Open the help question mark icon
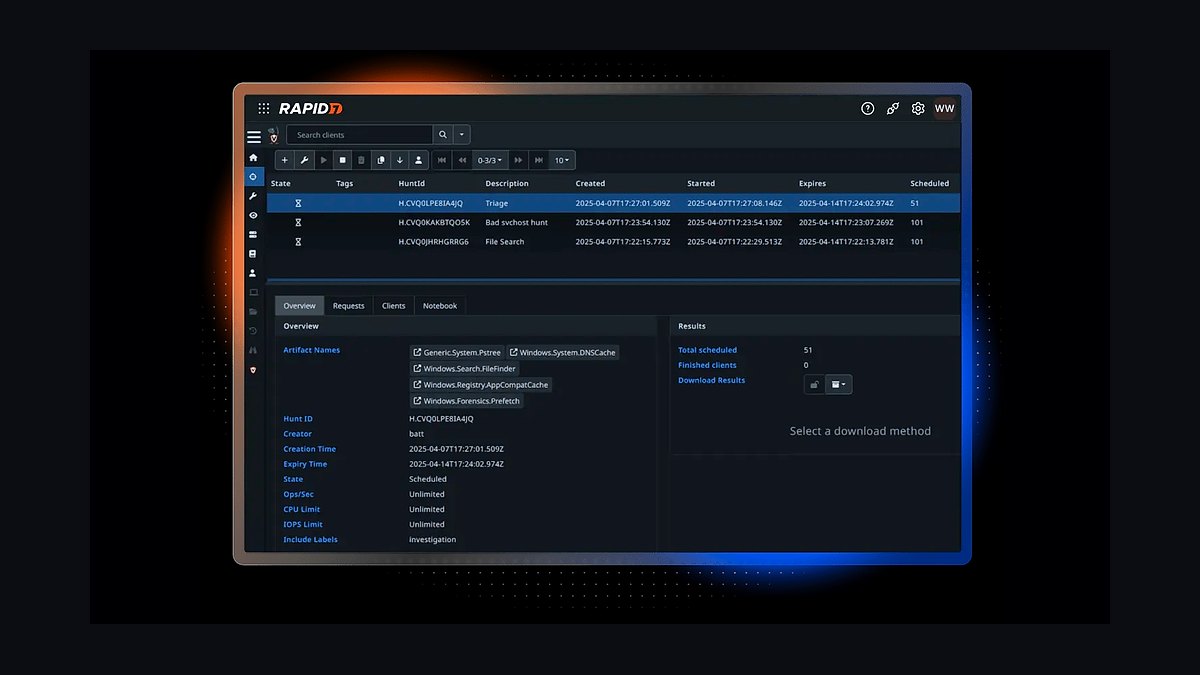 tap(868, 108)
